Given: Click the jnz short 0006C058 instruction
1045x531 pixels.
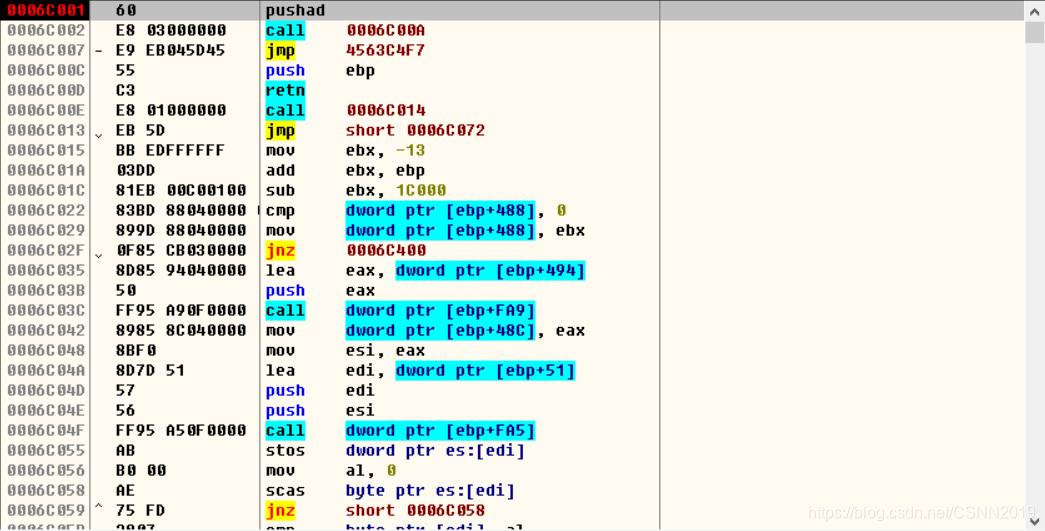Looking at the screenshot, I should (375, 510).
